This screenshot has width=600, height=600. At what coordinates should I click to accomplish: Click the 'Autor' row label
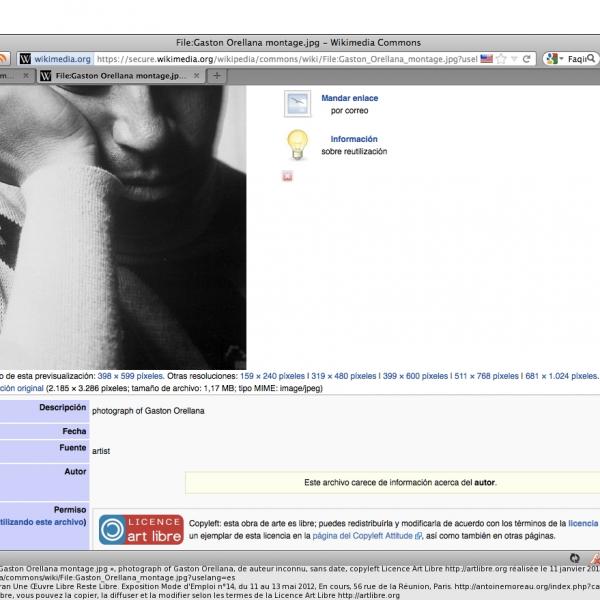click(75, 471)
